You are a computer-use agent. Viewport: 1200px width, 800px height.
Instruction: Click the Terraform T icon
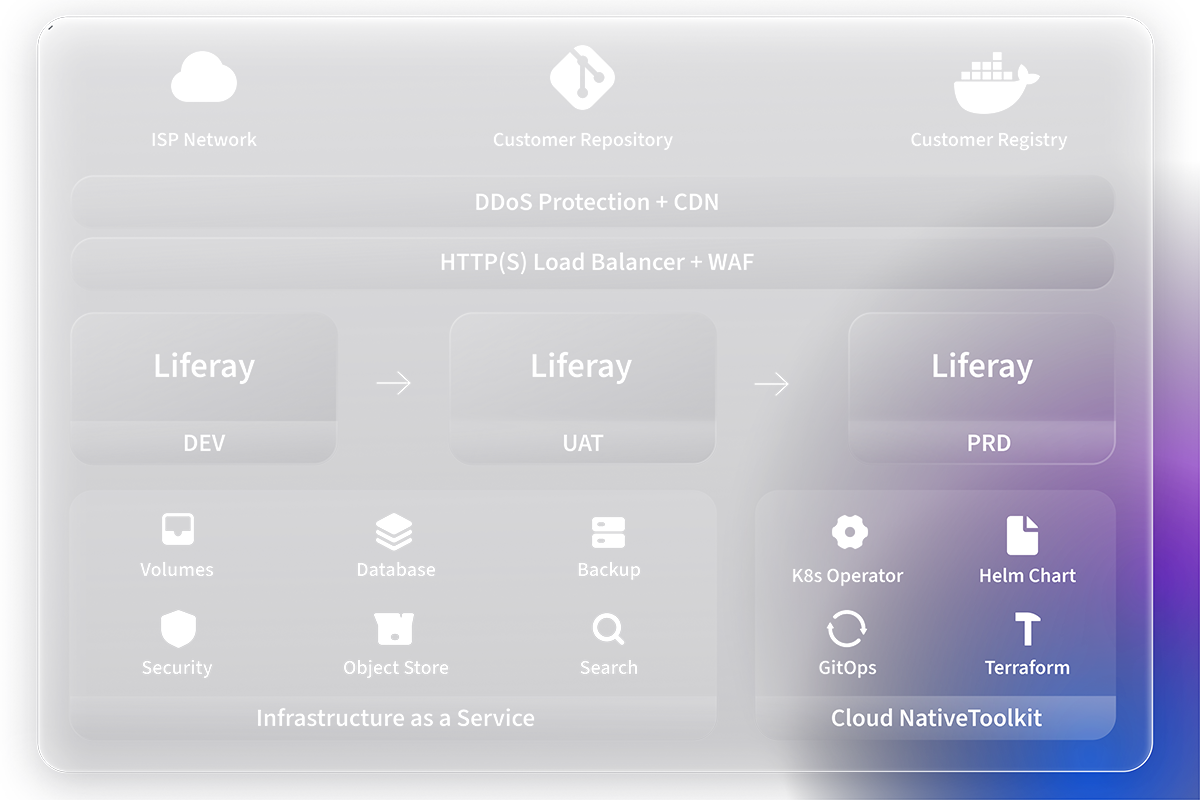pos(1027,629)
